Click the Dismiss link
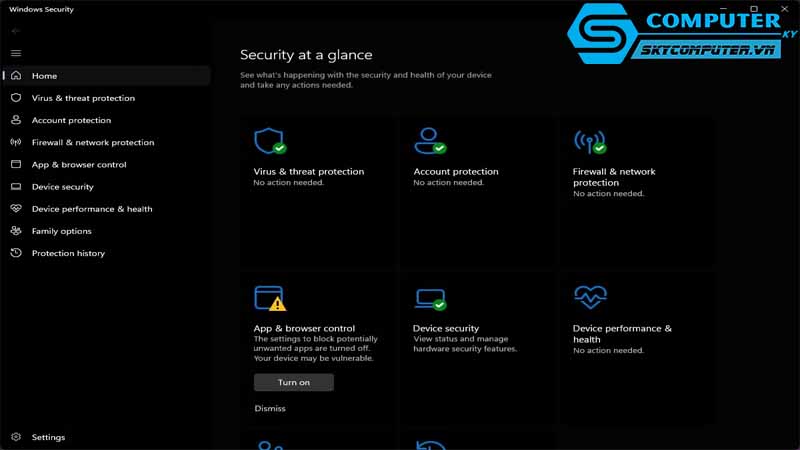This screenshot has width=800, height=450. 270,408
